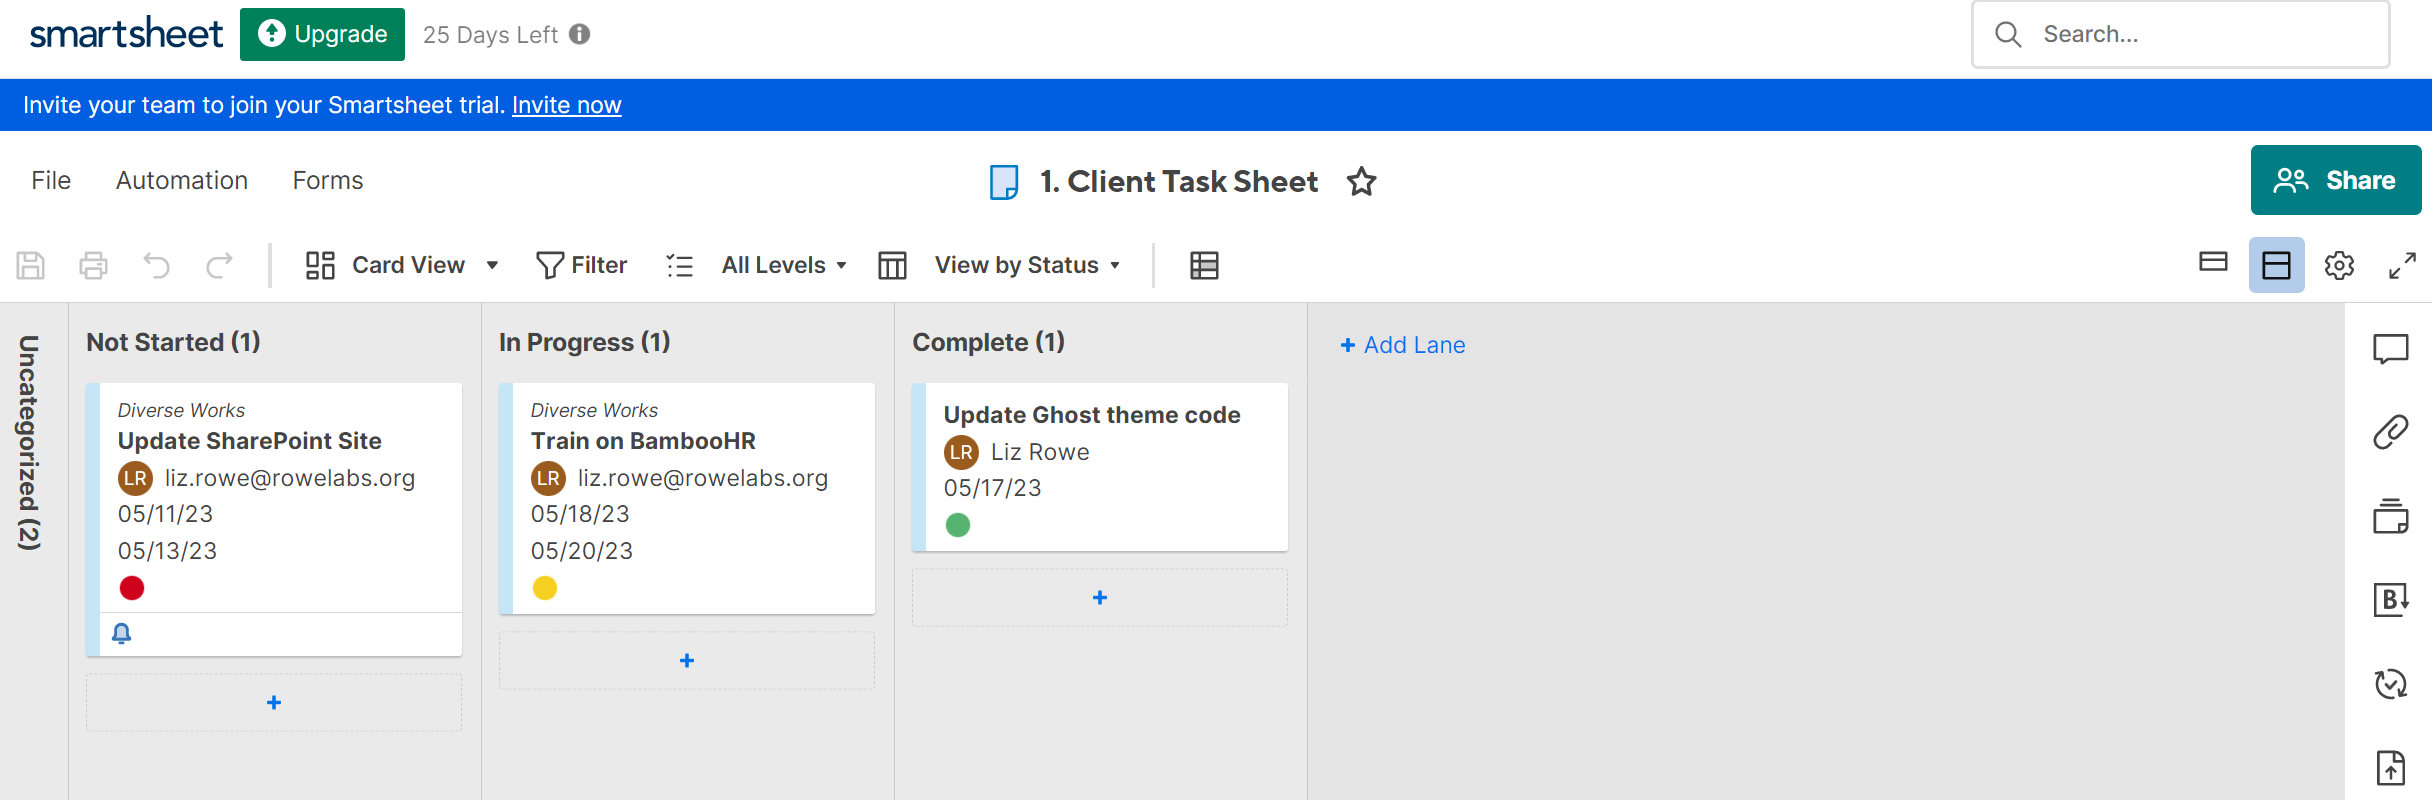Click the table grid icon in toolbar
This screenshot has width=2432, height=800.
(x=1204, y=265)
